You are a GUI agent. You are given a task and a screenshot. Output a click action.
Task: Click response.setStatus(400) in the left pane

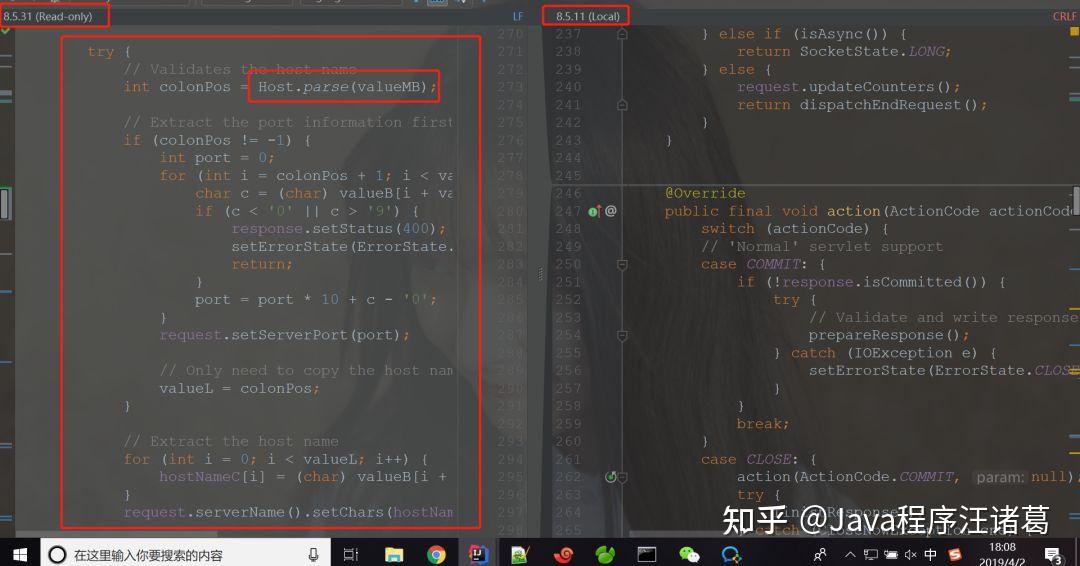(333, 229)
